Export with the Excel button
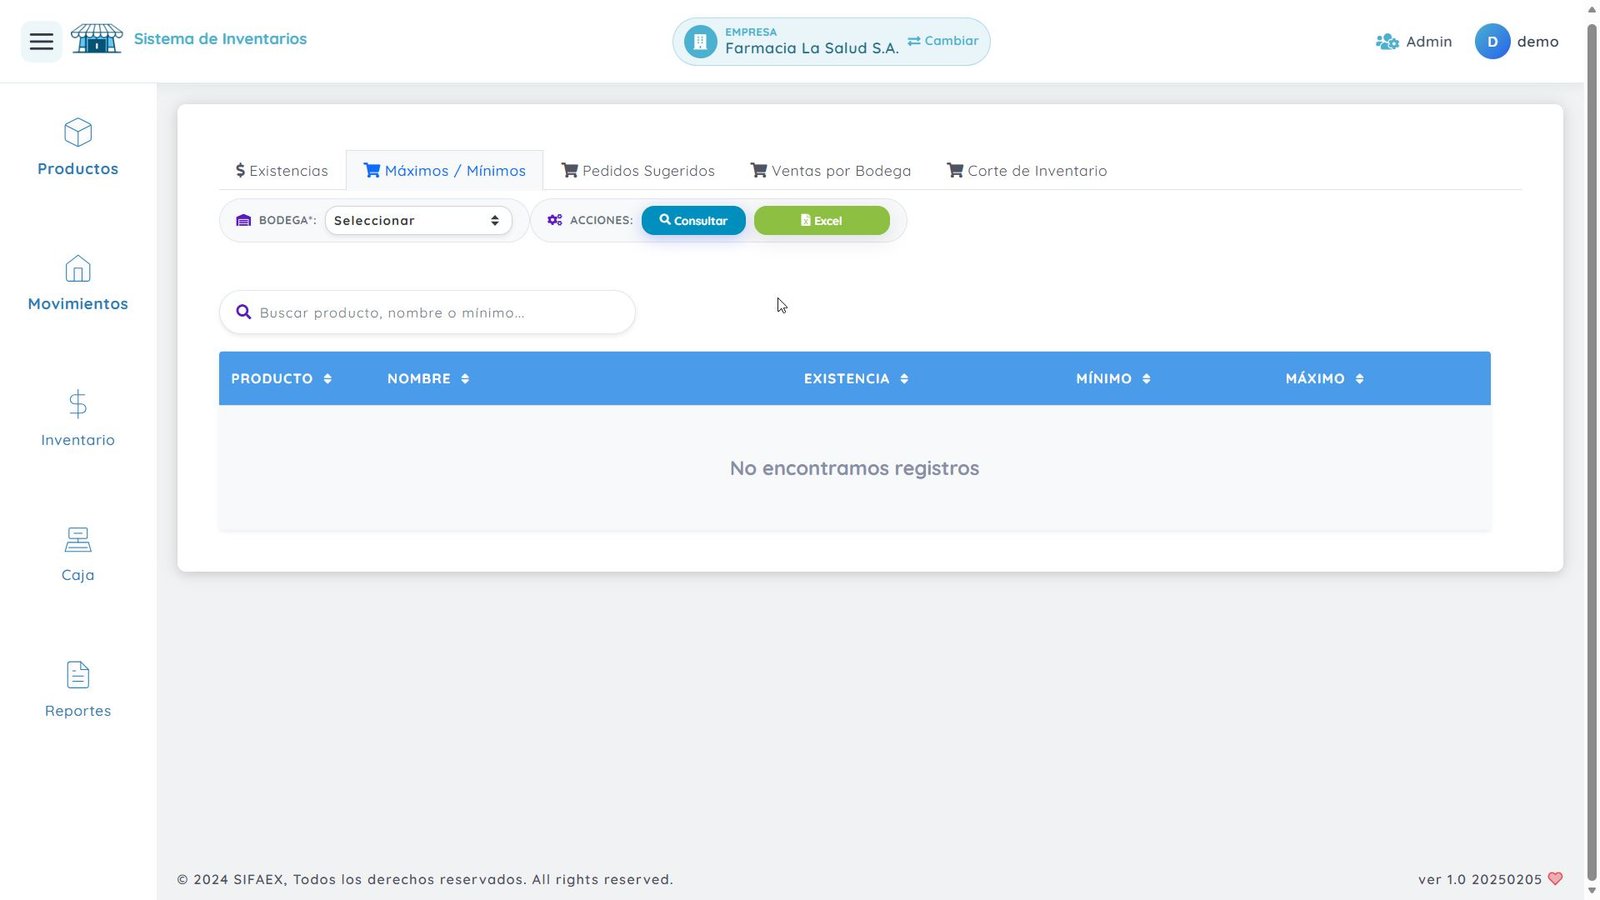 pyautogui.click(x=821, y=220)
